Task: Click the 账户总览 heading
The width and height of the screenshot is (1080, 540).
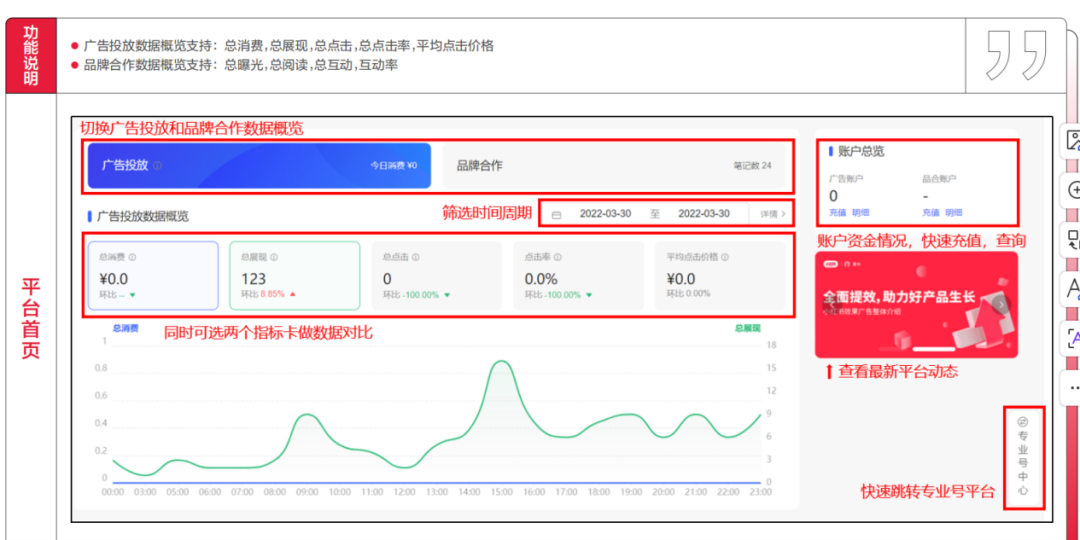Action: [861, 151]
